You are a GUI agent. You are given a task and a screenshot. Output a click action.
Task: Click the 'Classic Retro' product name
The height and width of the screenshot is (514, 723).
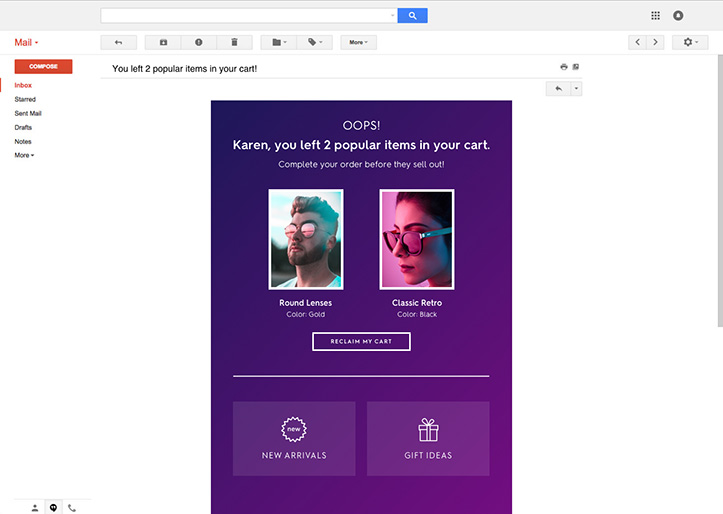pos(417,303)
